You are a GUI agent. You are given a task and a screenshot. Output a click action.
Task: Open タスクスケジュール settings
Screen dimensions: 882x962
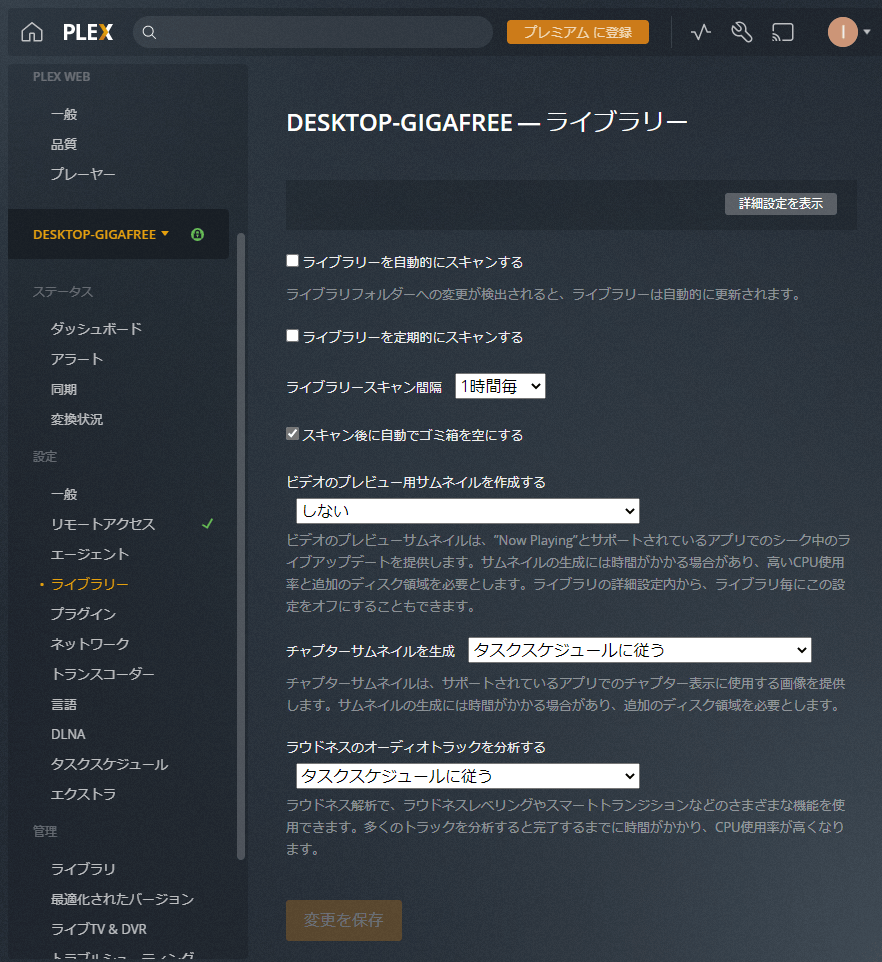pyautogui.click(x=109, y=764)
